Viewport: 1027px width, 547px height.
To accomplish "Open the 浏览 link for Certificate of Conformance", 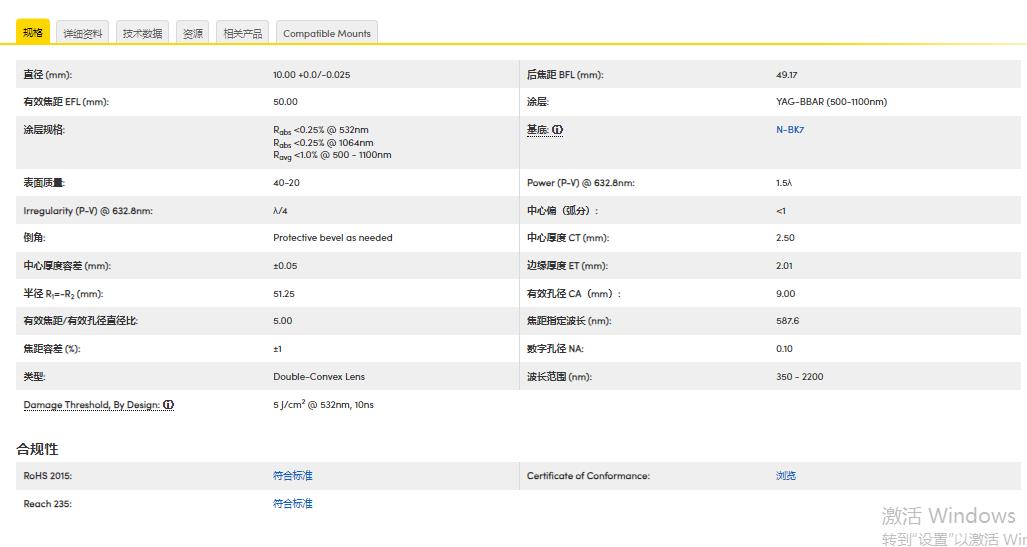I will tap(786, 476).
